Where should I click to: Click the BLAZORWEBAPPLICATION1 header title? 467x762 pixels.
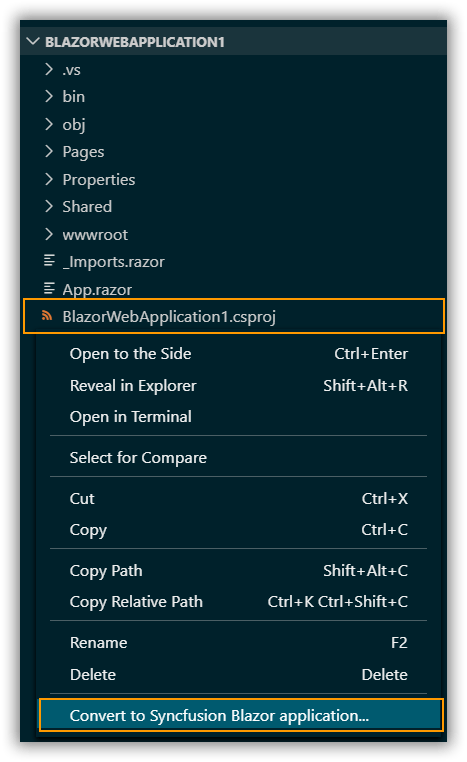(x=135, y=42)
